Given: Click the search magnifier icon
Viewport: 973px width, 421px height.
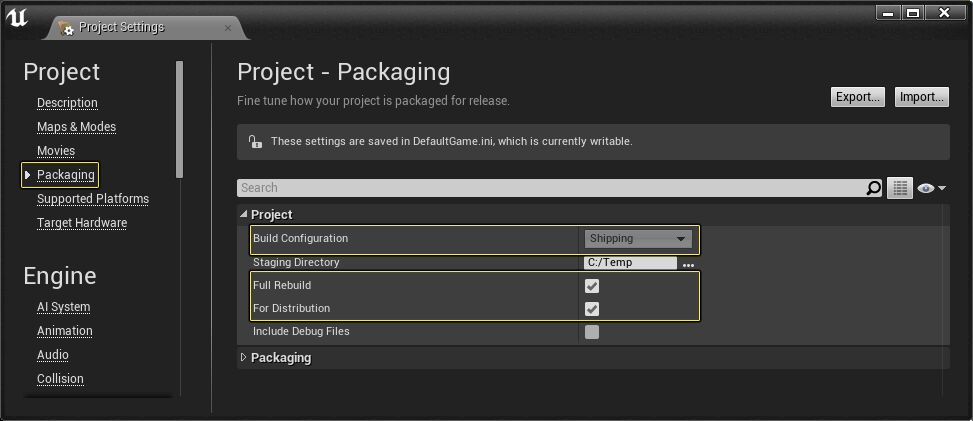Looking at the screenshot, I should click(x=873, y=188).
